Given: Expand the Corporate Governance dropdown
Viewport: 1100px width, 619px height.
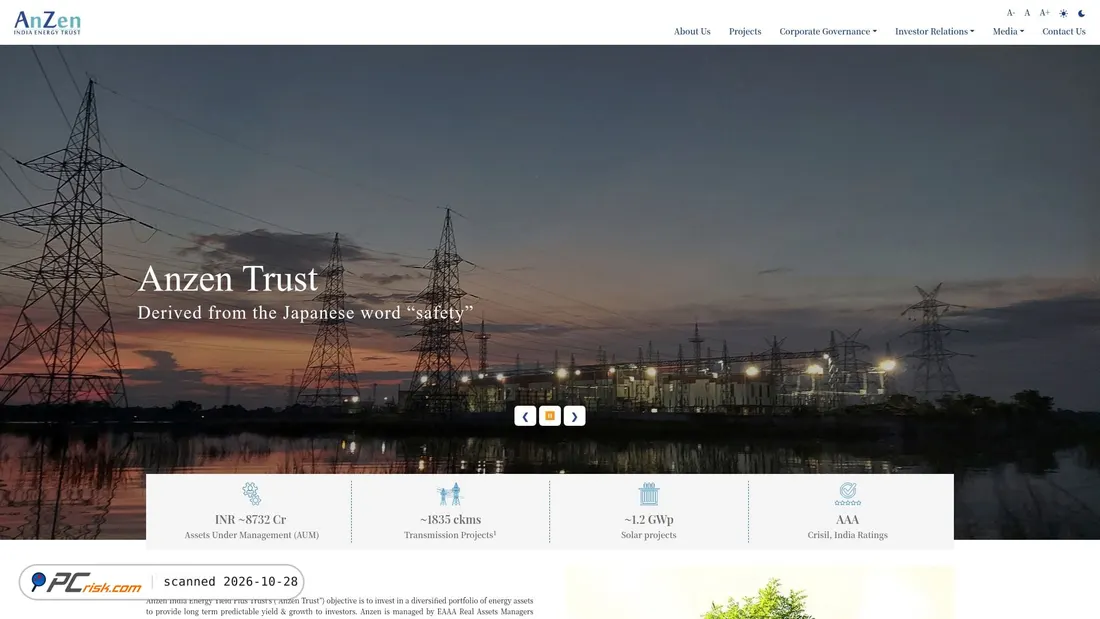Looking at the screenshot, I should tap(828, 32).
